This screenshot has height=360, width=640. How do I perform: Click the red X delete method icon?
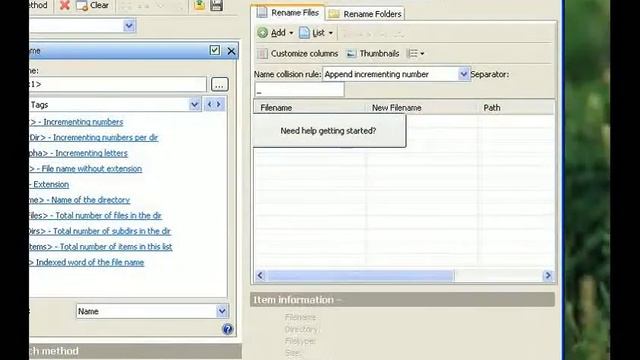pyautogui.click(x=64, y=5)
